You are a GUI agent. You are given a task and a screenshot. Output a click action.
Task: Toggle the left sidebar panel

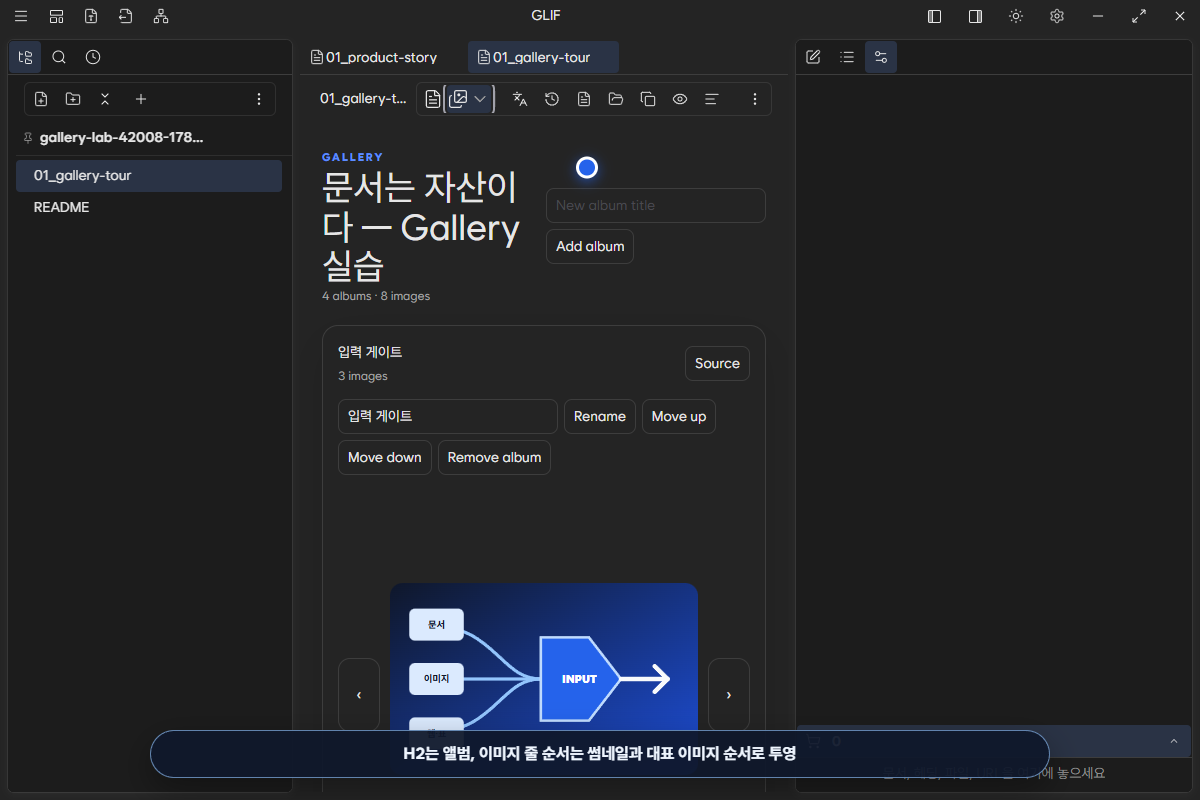(x=935, y=16)
